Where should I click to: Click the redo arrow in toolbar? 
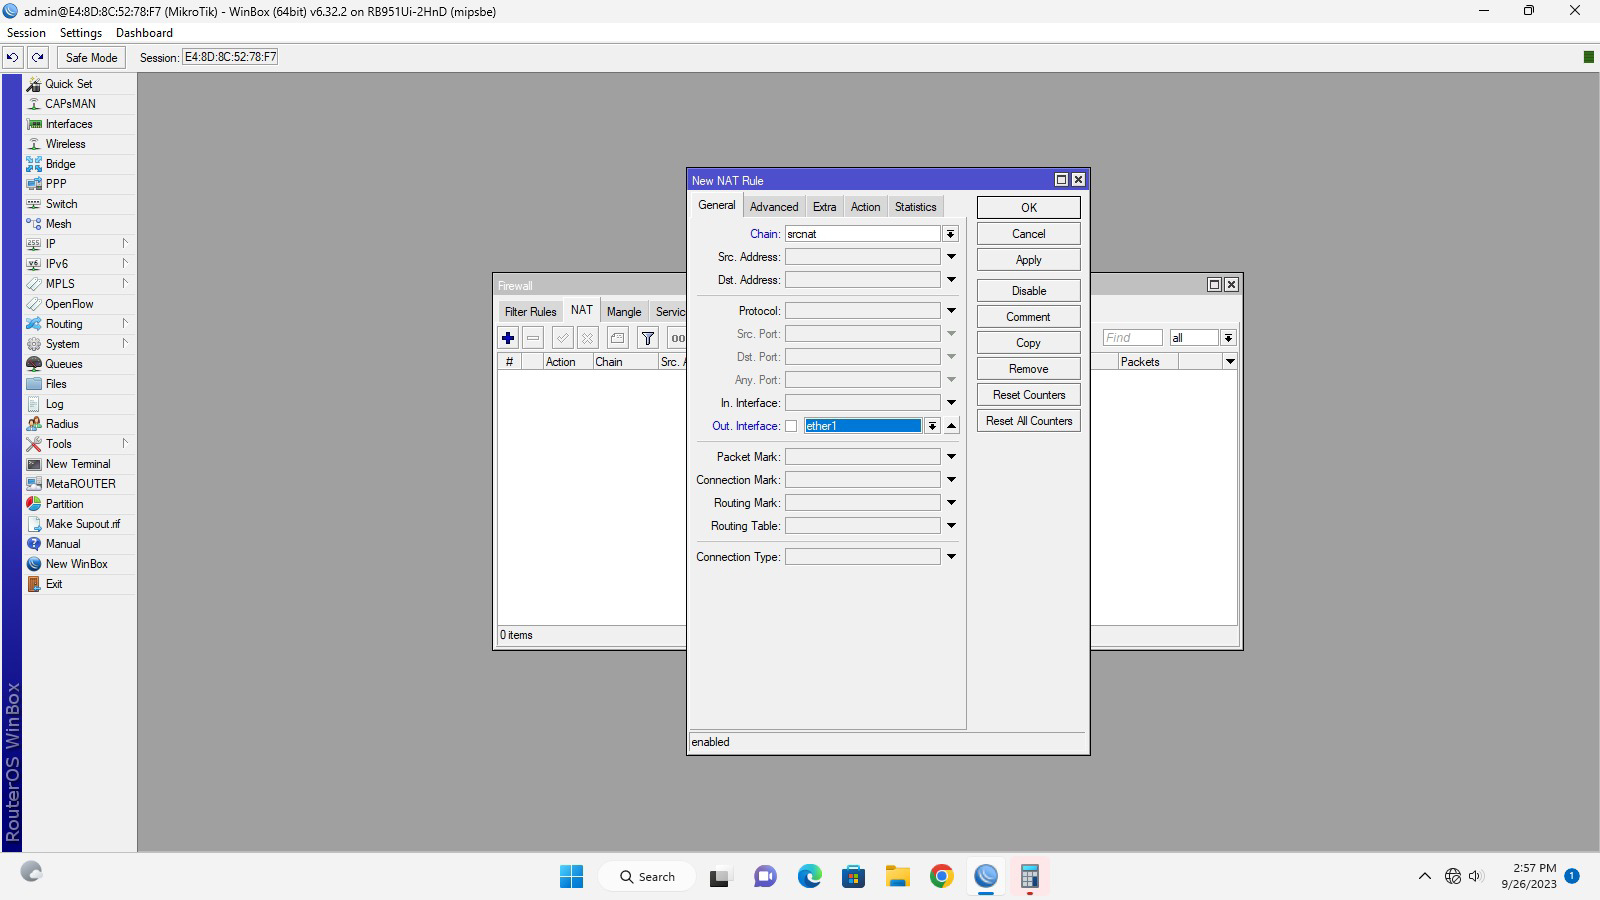(x=38, y=58)
